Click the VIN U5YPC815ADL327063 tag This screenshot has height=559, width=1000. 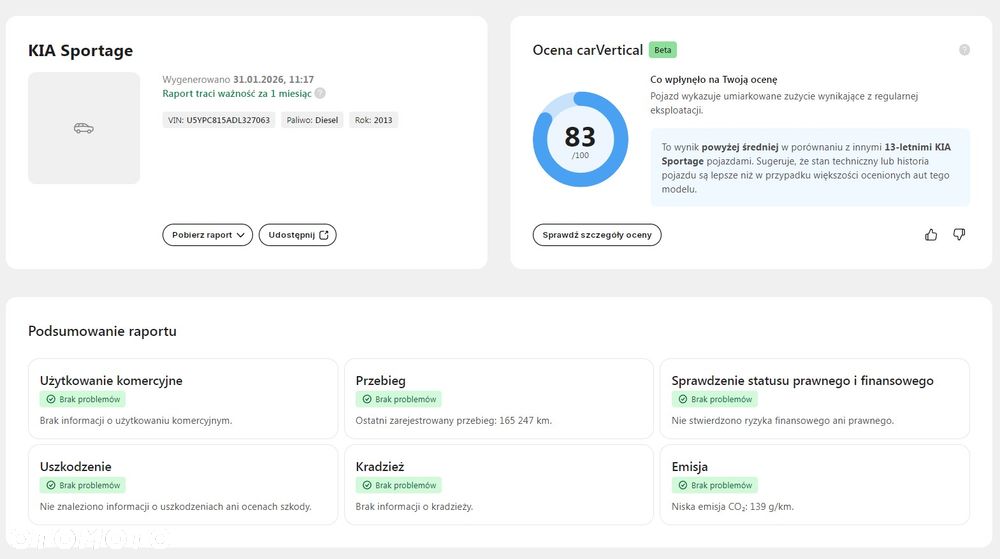coord(219,120)
